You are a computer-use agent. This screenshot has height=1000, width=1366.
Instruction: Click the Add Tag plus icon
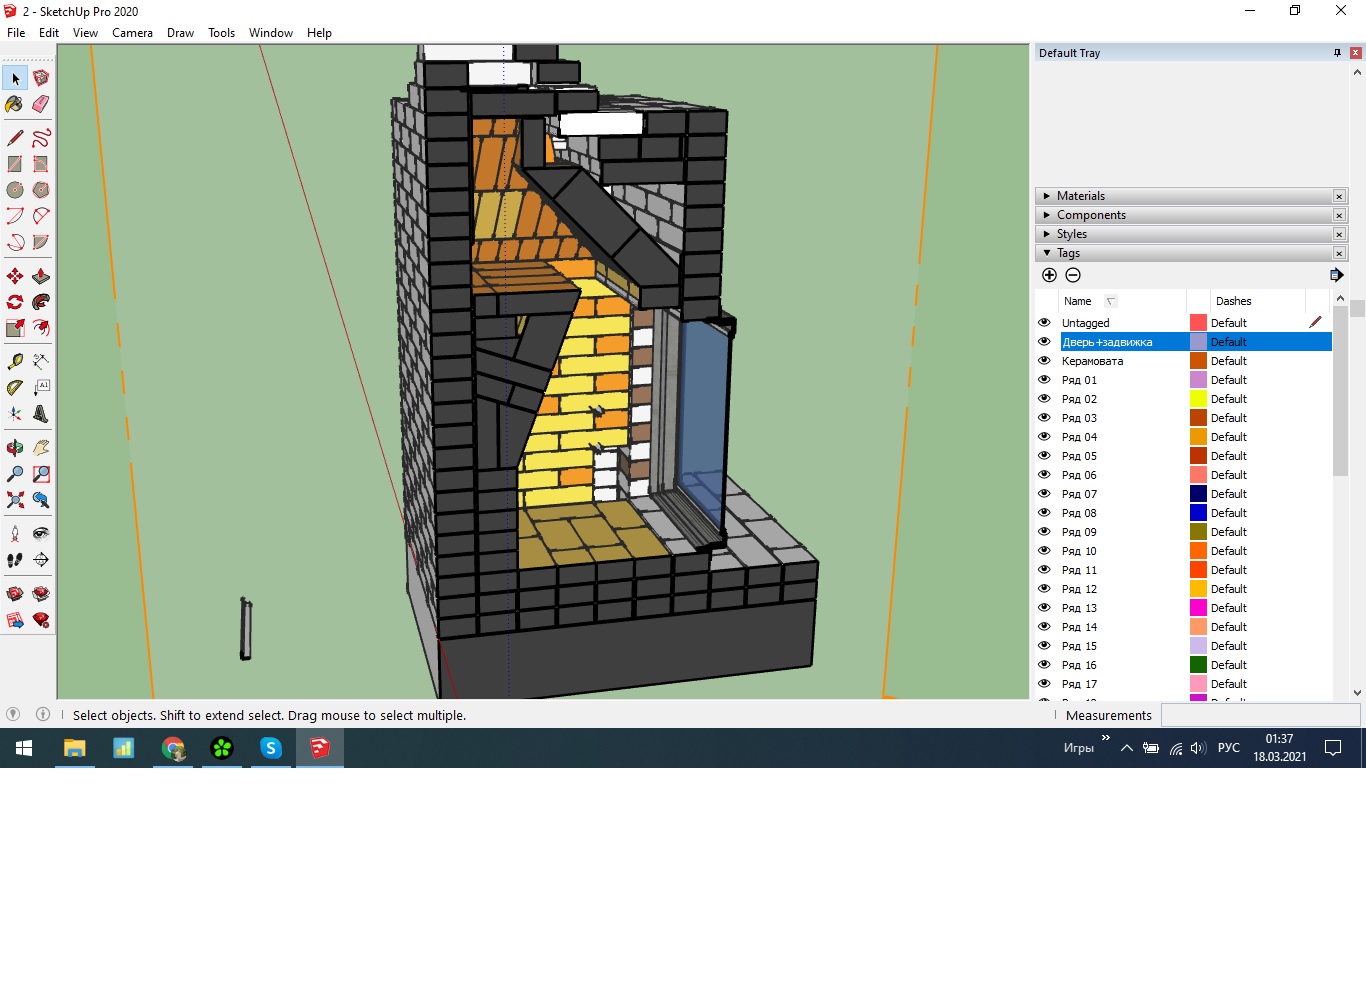(x=1049, y=275)
